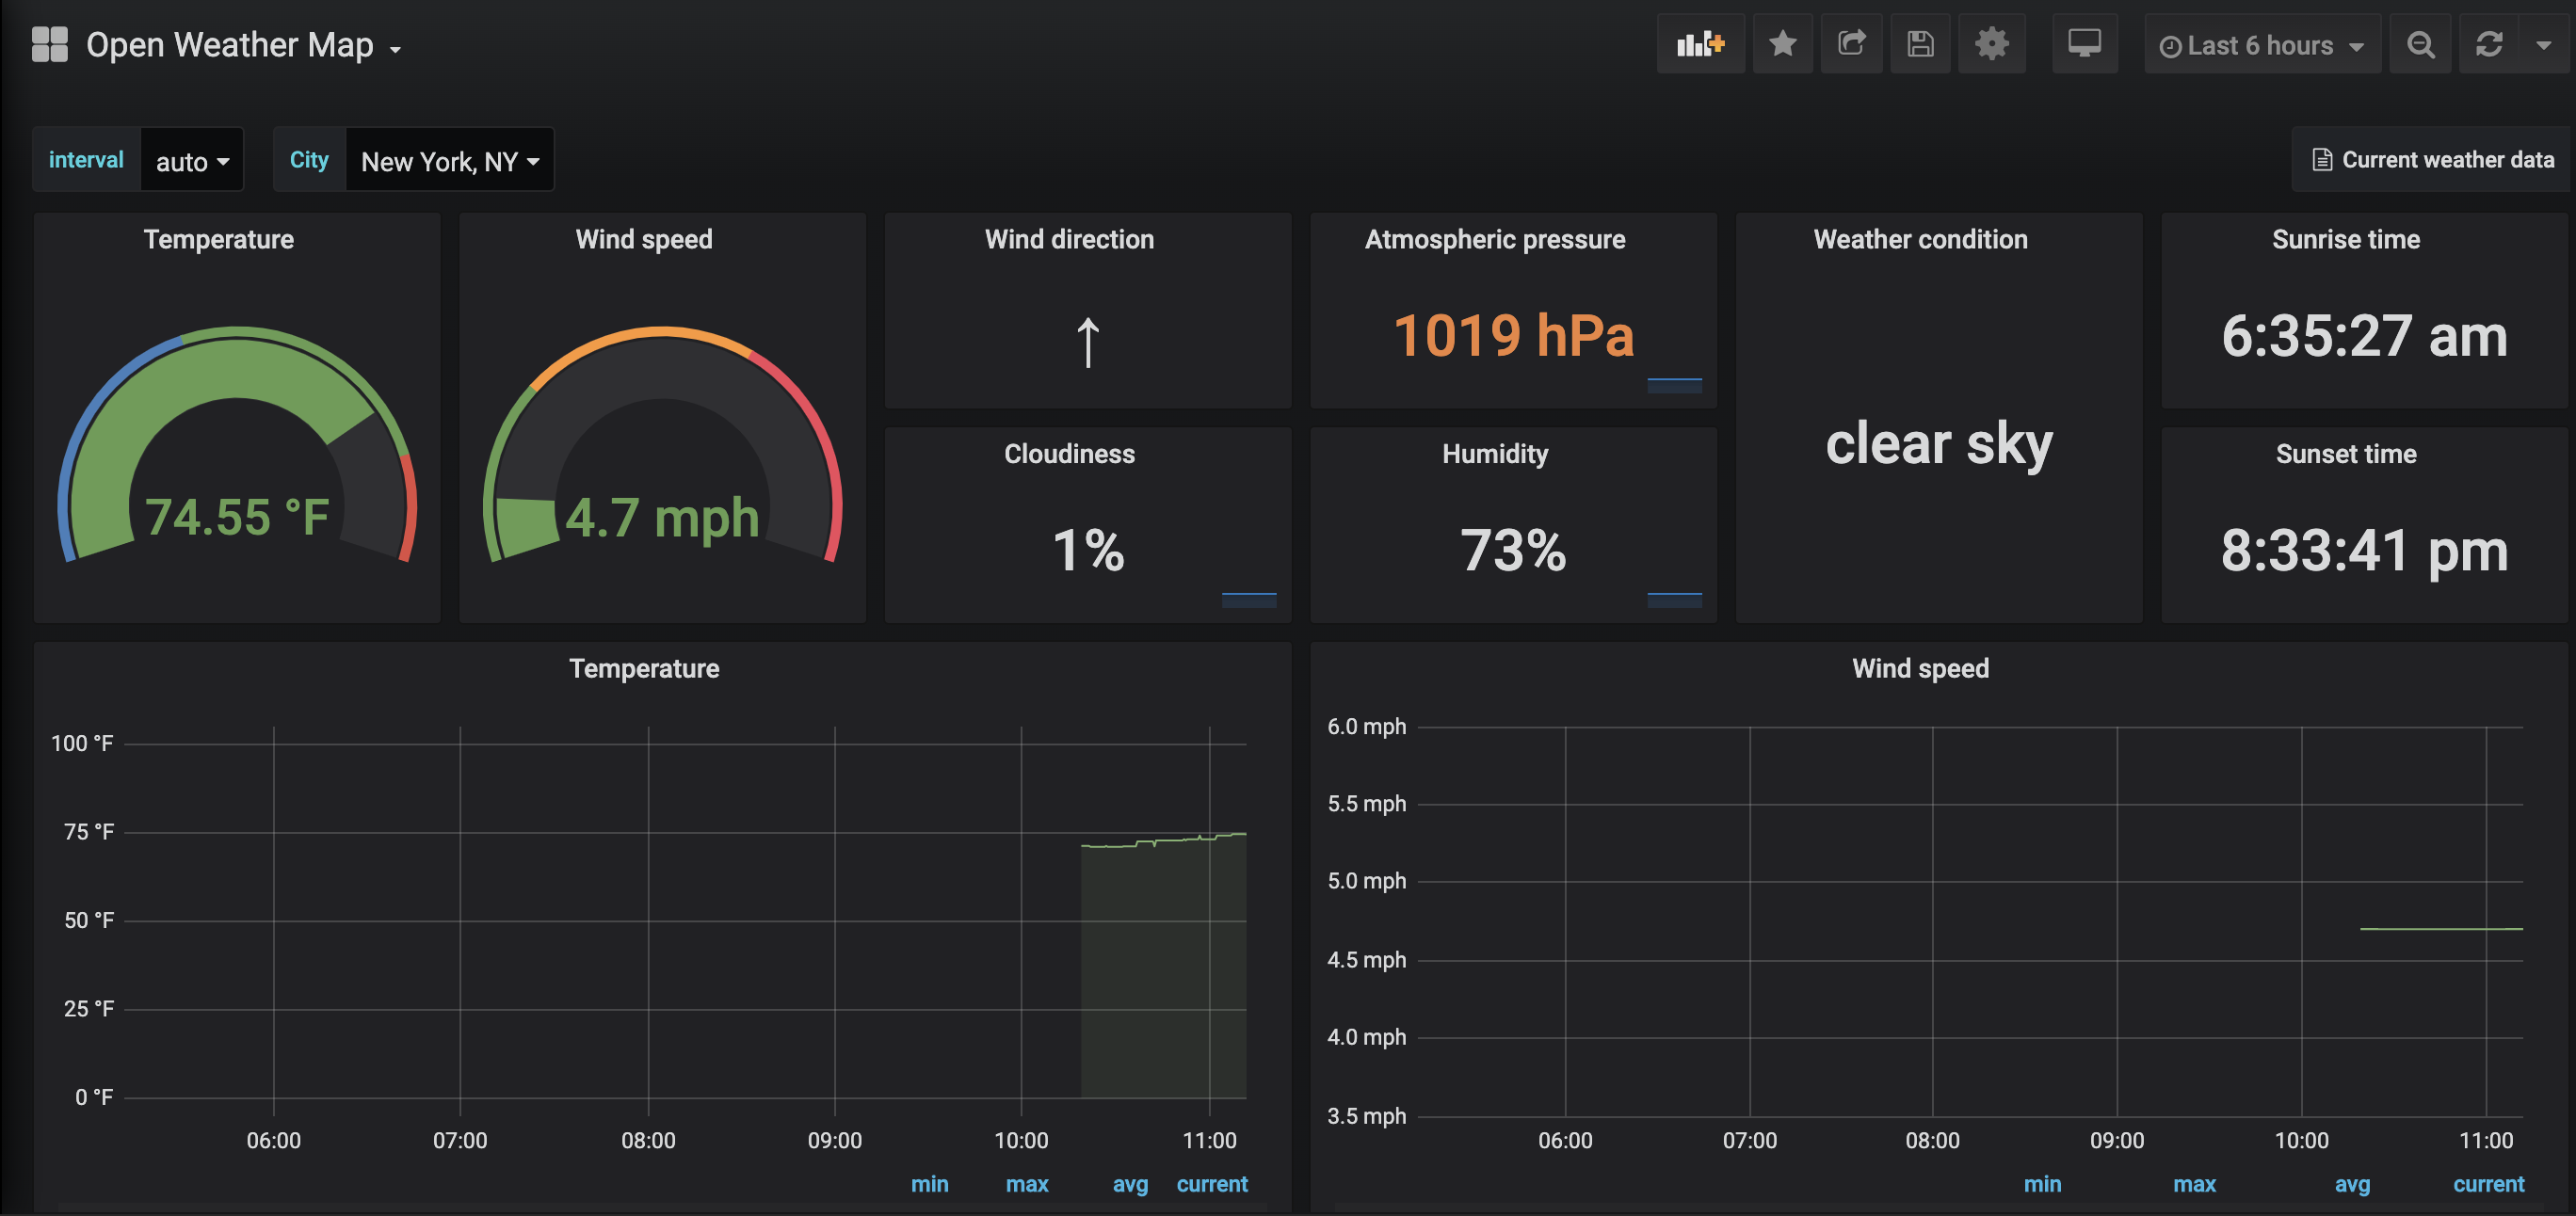The height and width of the screenshot is (1216, 2576).
Task: Zoom out time range magnifier
Action: pos(2420,44)
